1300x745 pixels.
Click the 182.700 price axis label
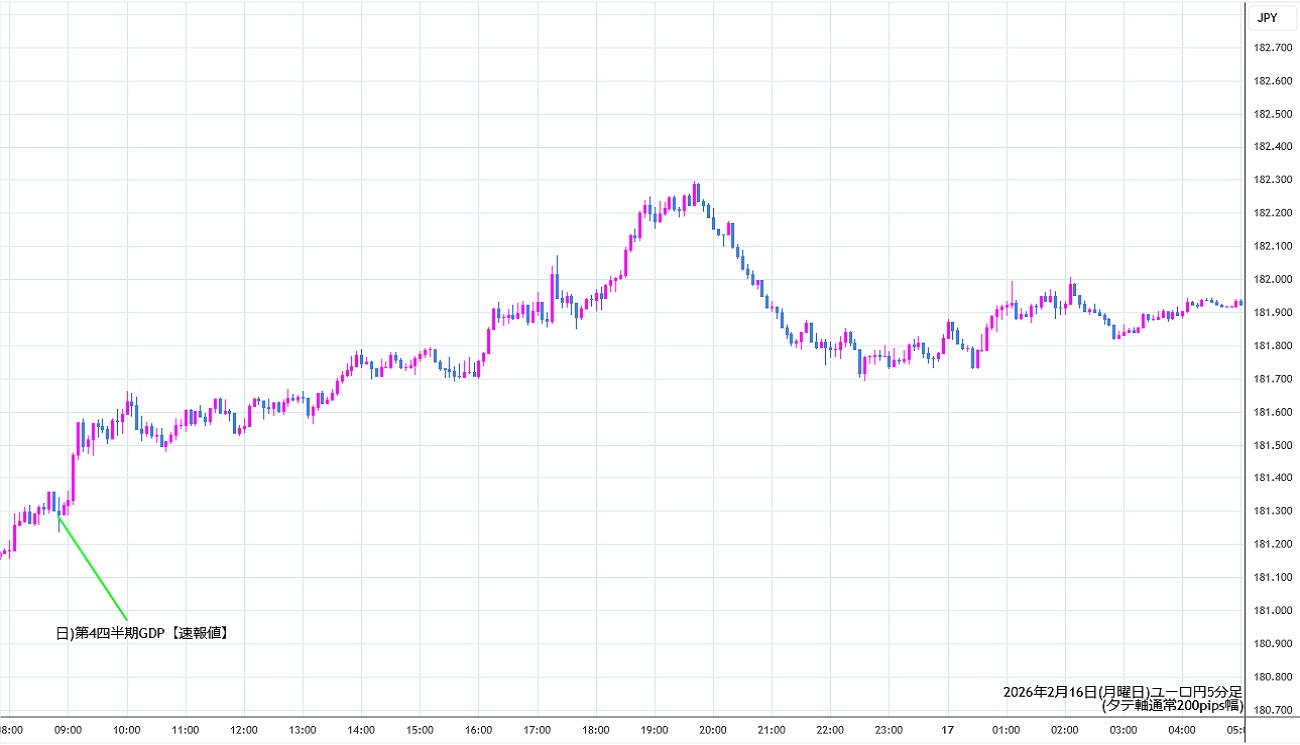pos(1273,48)
